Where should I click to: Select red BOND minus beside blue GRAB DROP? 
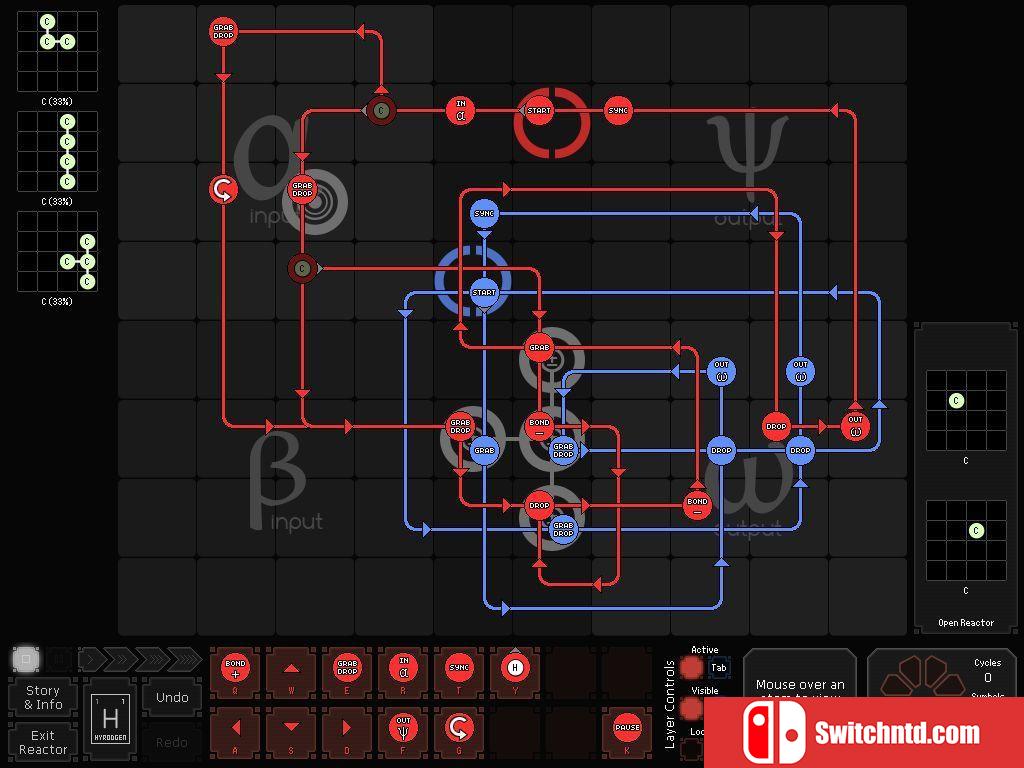[x=539, y=426]
